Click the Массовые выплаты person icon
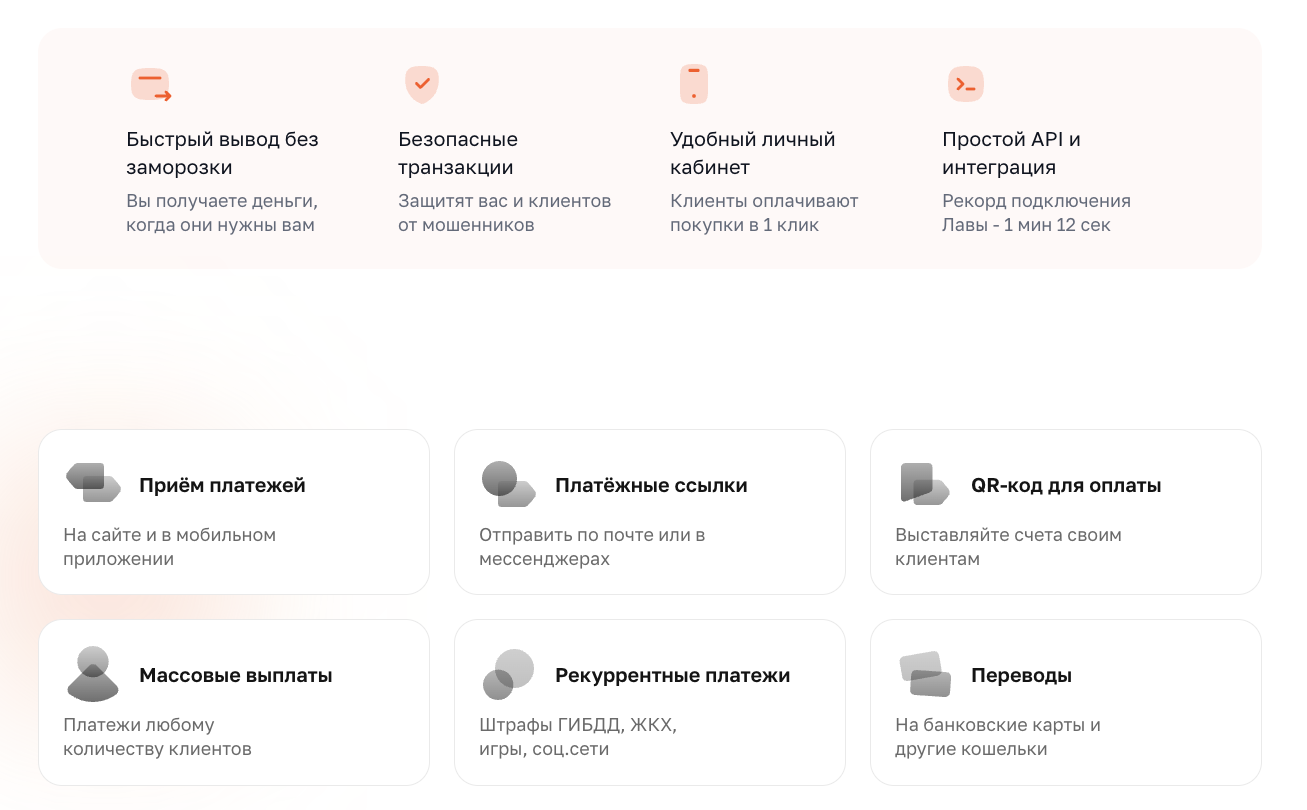 [x=93, y=674]
